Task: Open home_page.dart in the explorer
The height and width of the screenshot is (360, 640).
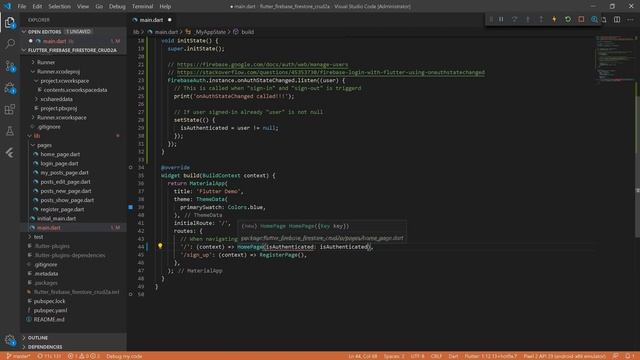Action: 60,154
